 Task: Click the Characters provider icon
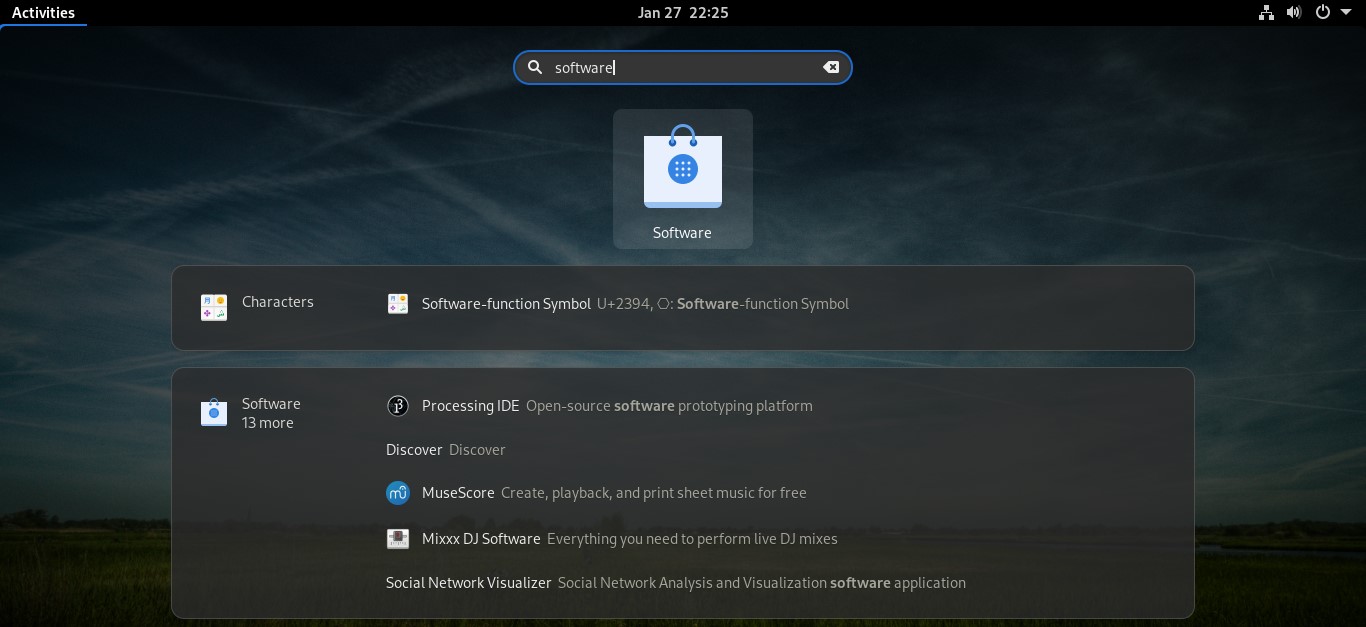click(214, 307)
